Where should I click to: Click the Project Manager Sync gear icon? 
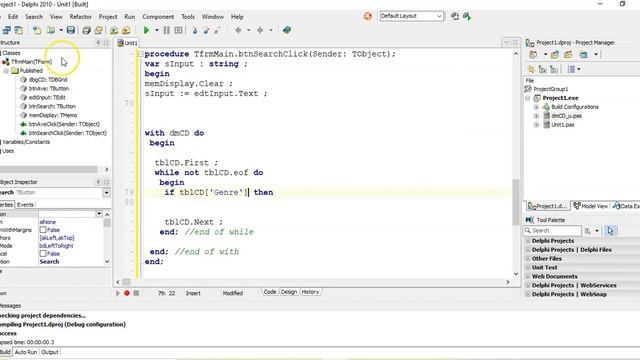pos(531,69)
